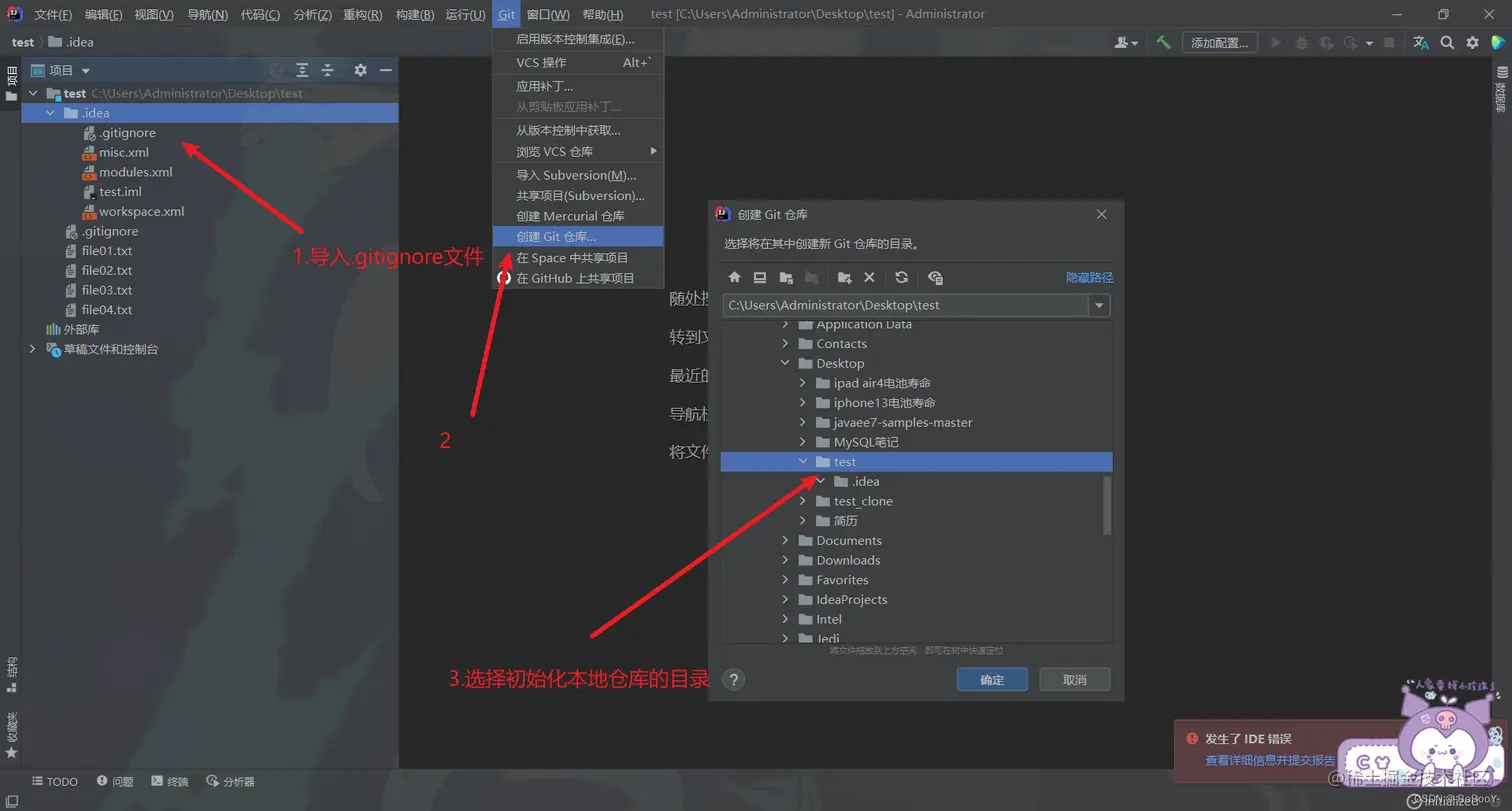Select file03.txt in project tree
1512x811 pixels.
coord(106,290)
